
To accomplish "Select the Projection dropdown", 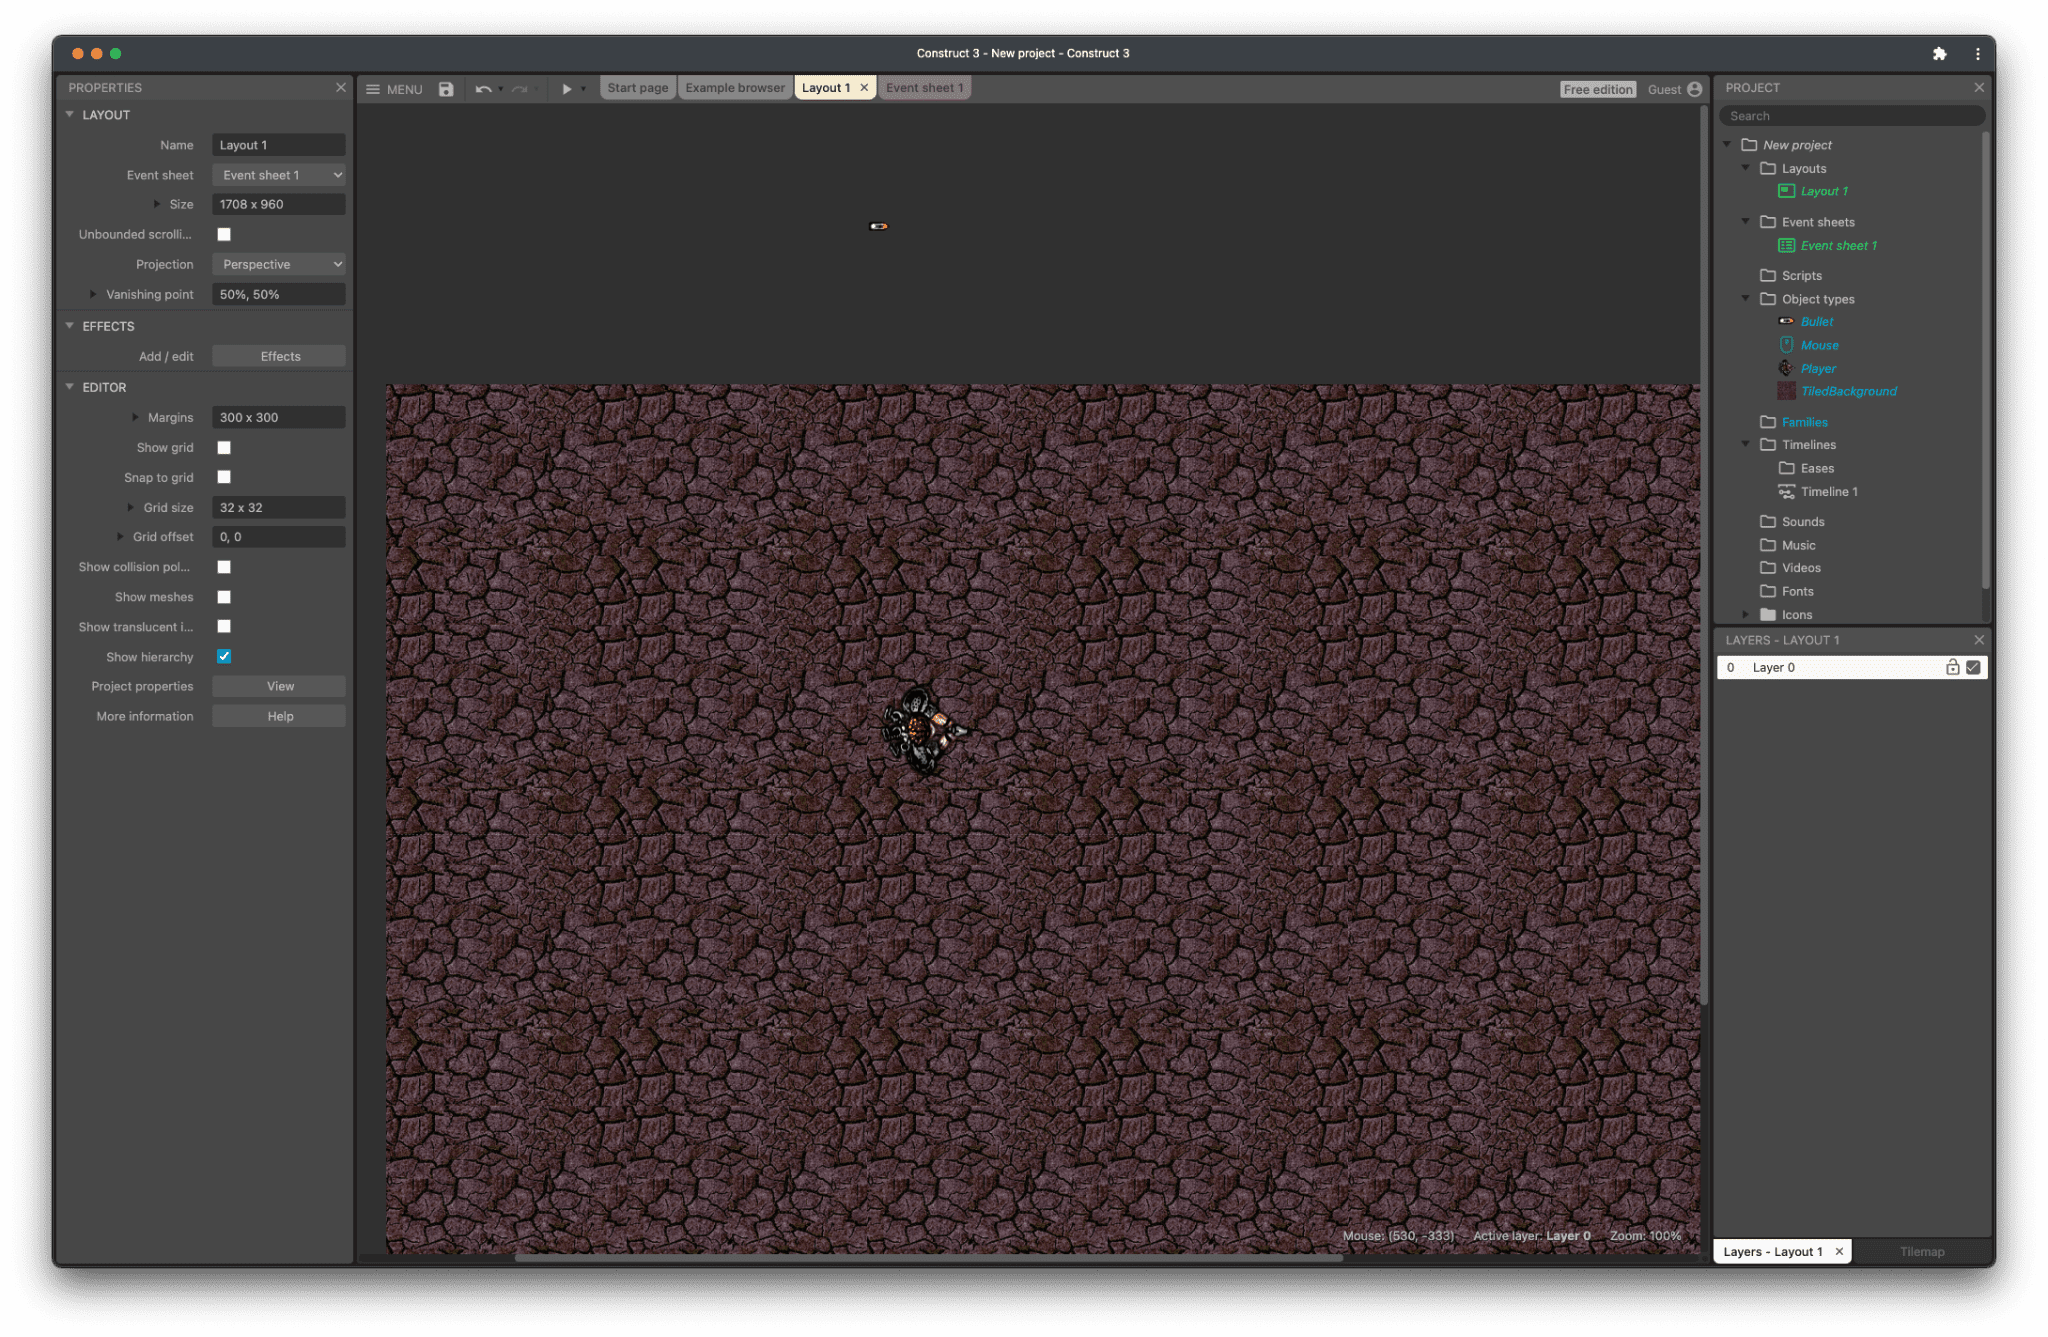I will 279,264.
